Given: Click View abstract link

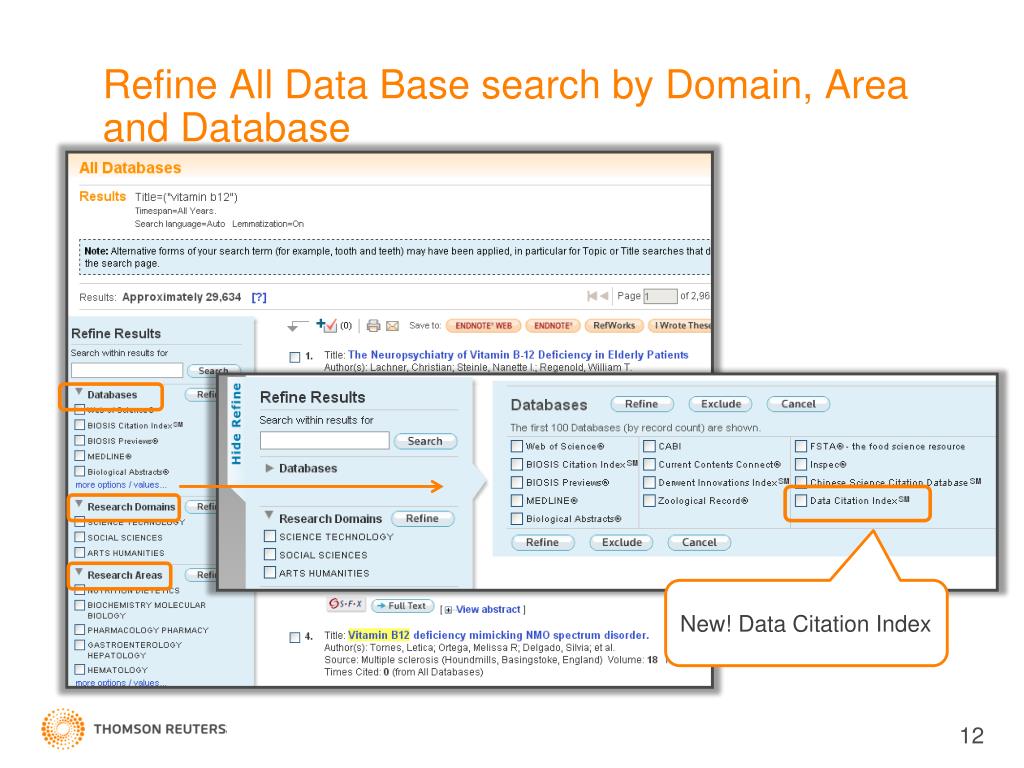Looking at the screenshot, I should coord(488,609).
